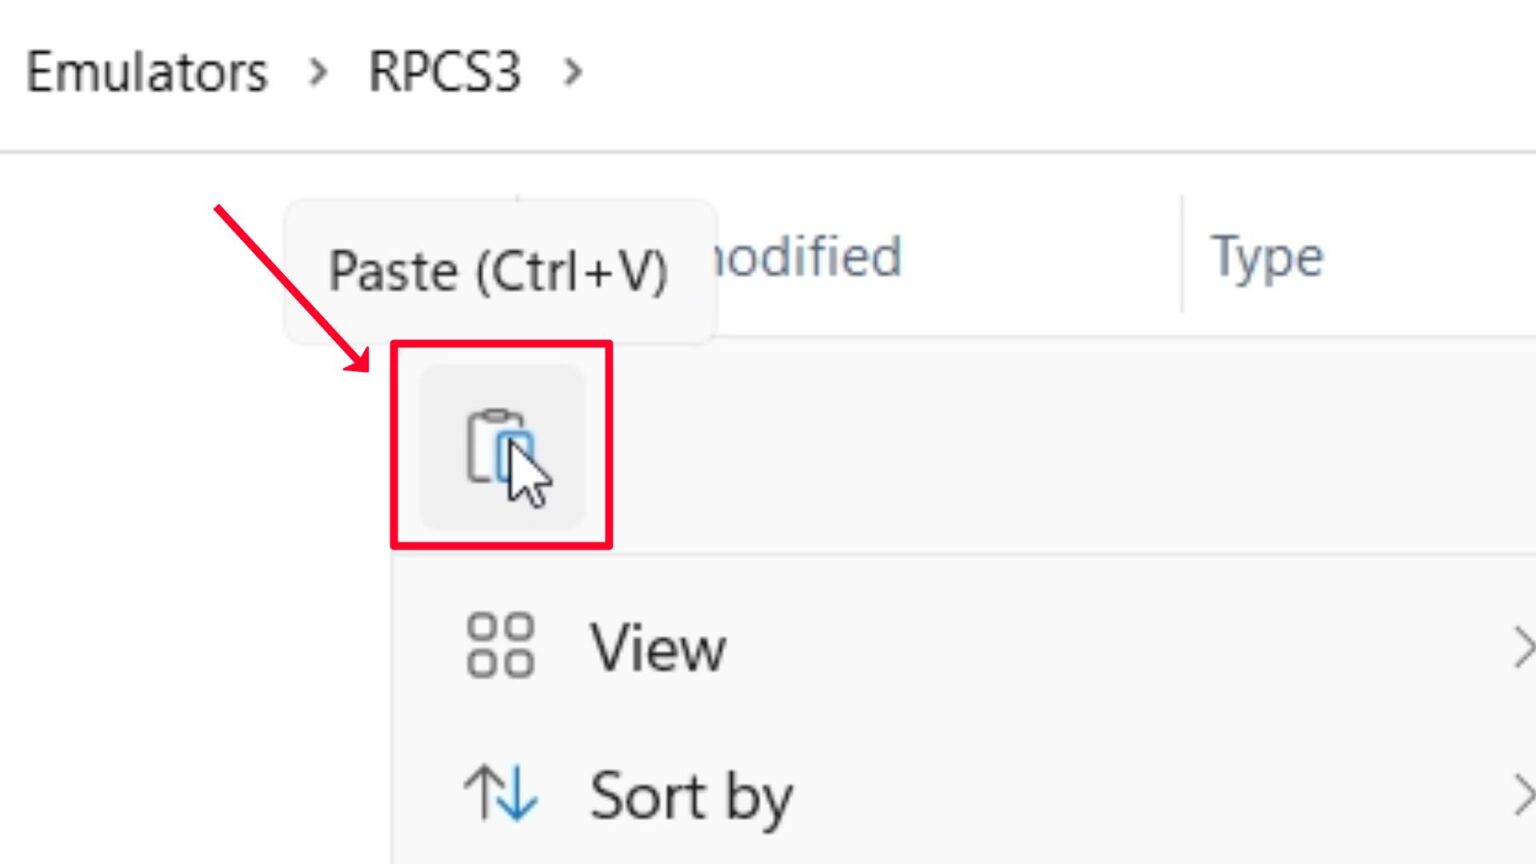
Task: Click the Paste (Ctrl+V) tooltip label
Action: coord(498,271)
